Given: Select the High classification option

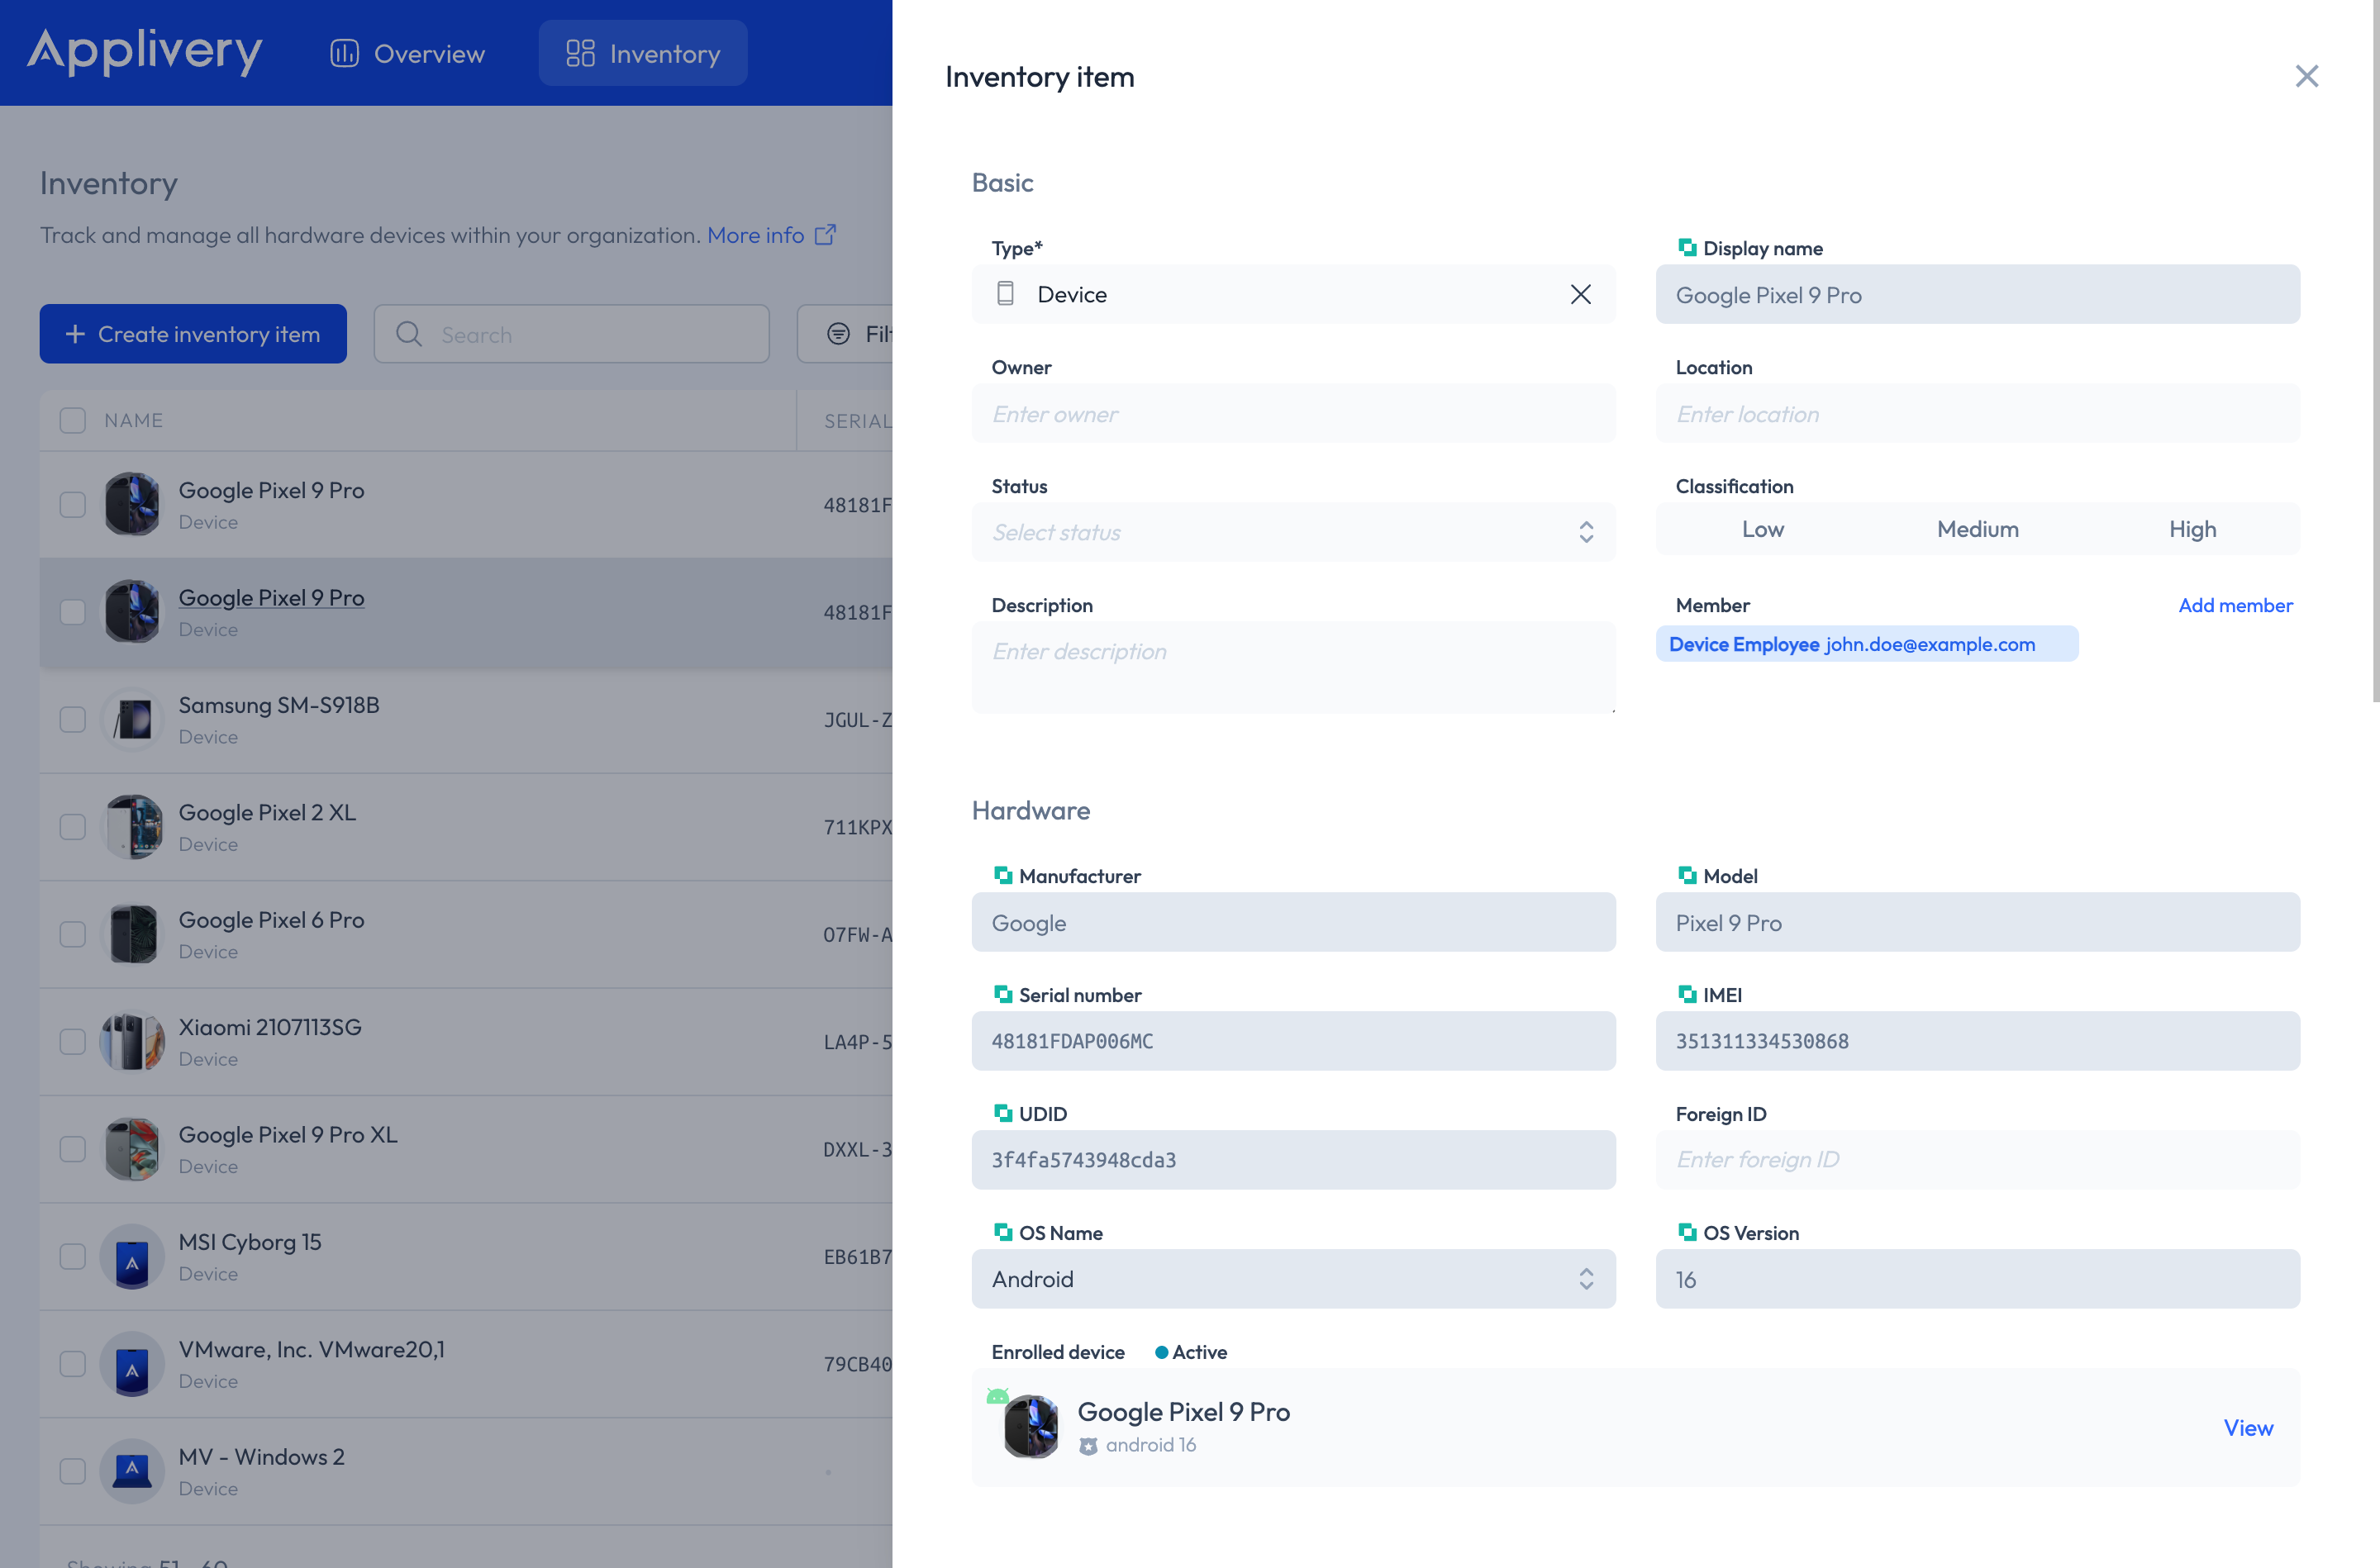Looking at the screenshot, I should (x=2192, y=529).
